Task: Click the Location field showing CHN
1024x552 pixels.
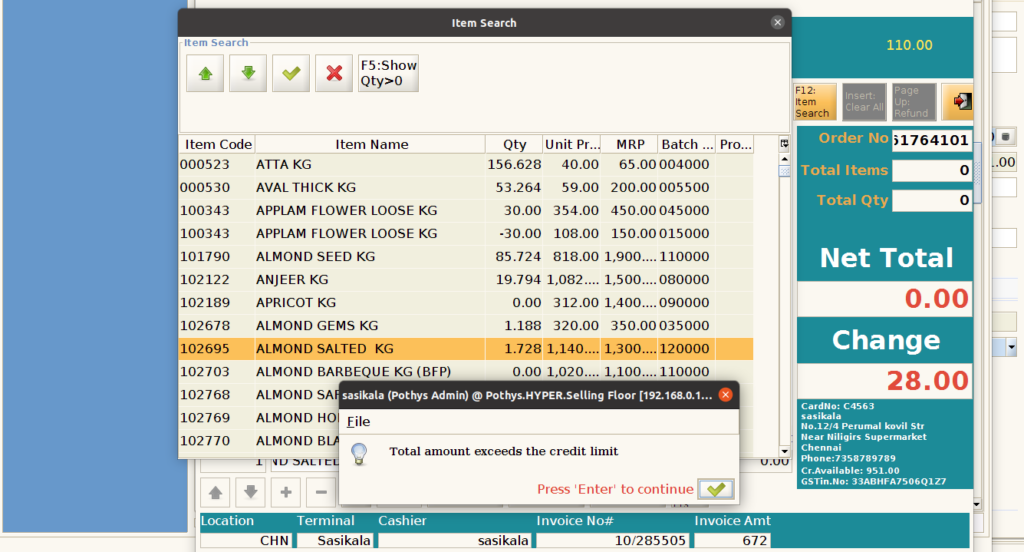Action: (x=246, y=540)
